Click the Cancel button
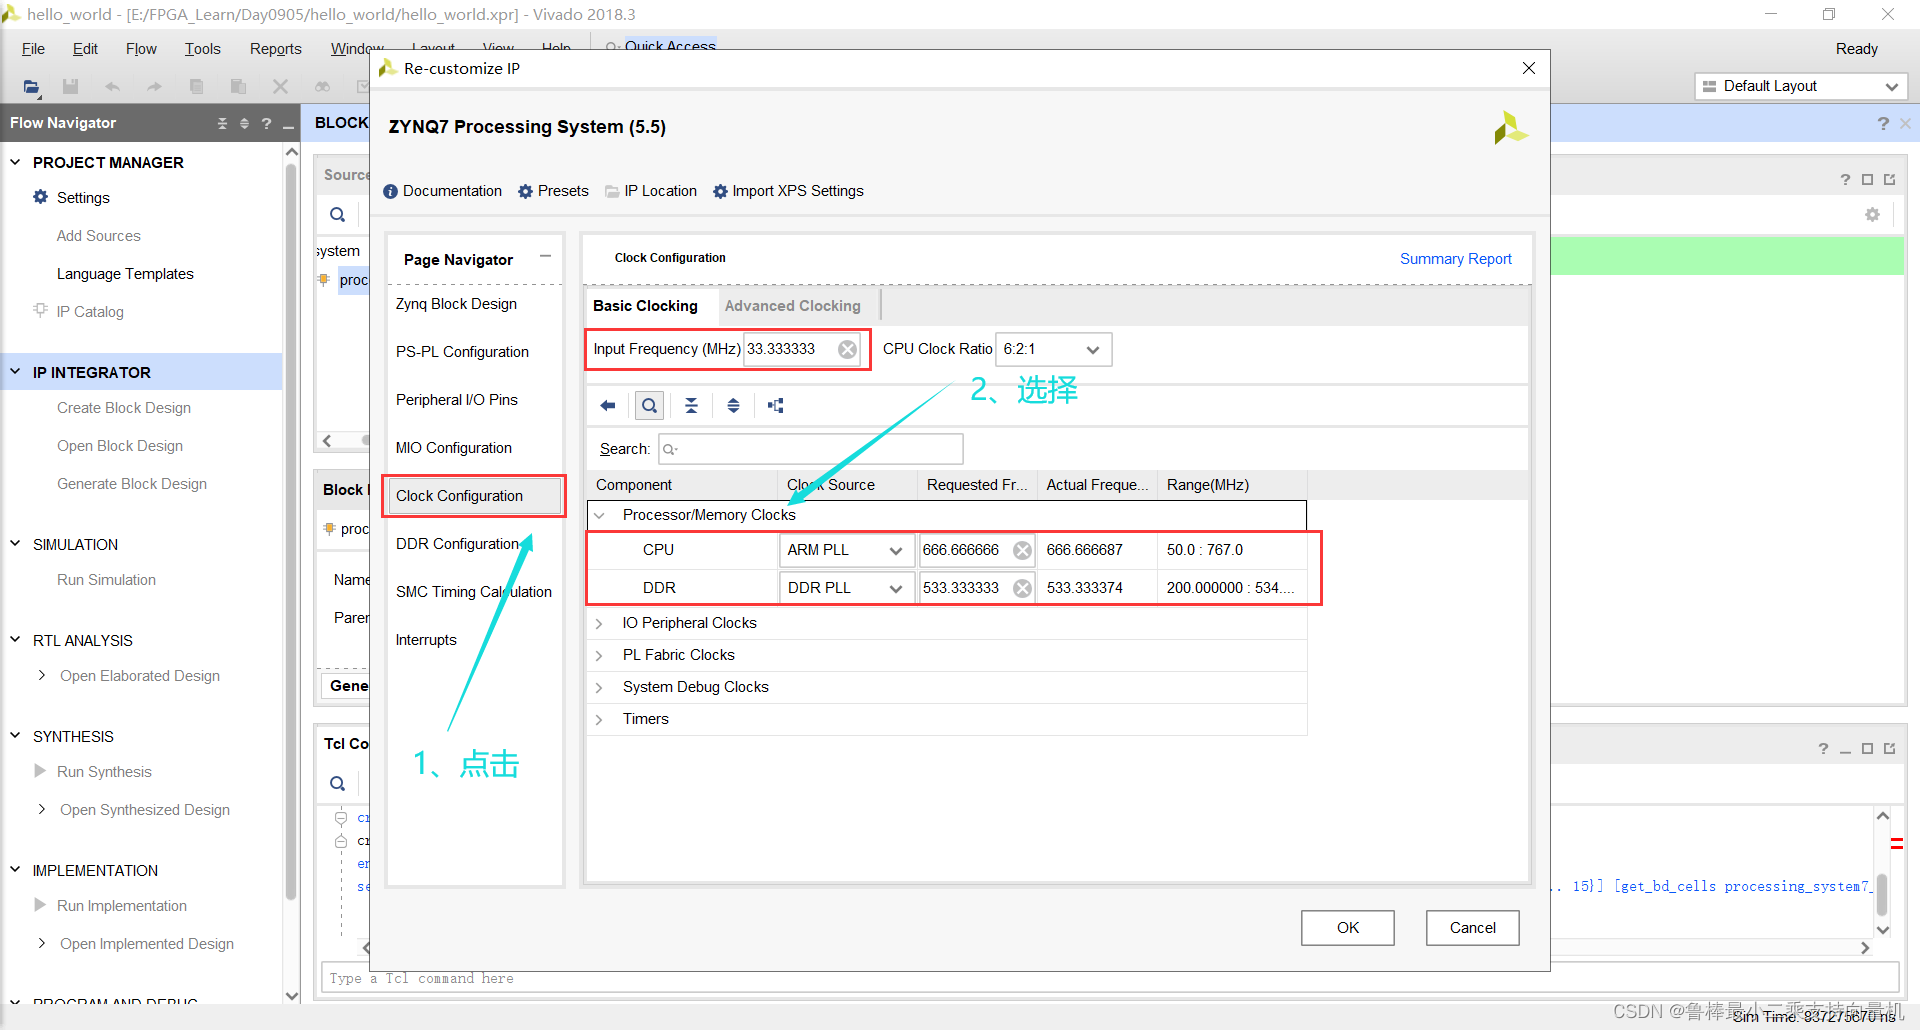Viewport: 1920px width, 1030px height. pyautogui.click(x=1472, y=928)
